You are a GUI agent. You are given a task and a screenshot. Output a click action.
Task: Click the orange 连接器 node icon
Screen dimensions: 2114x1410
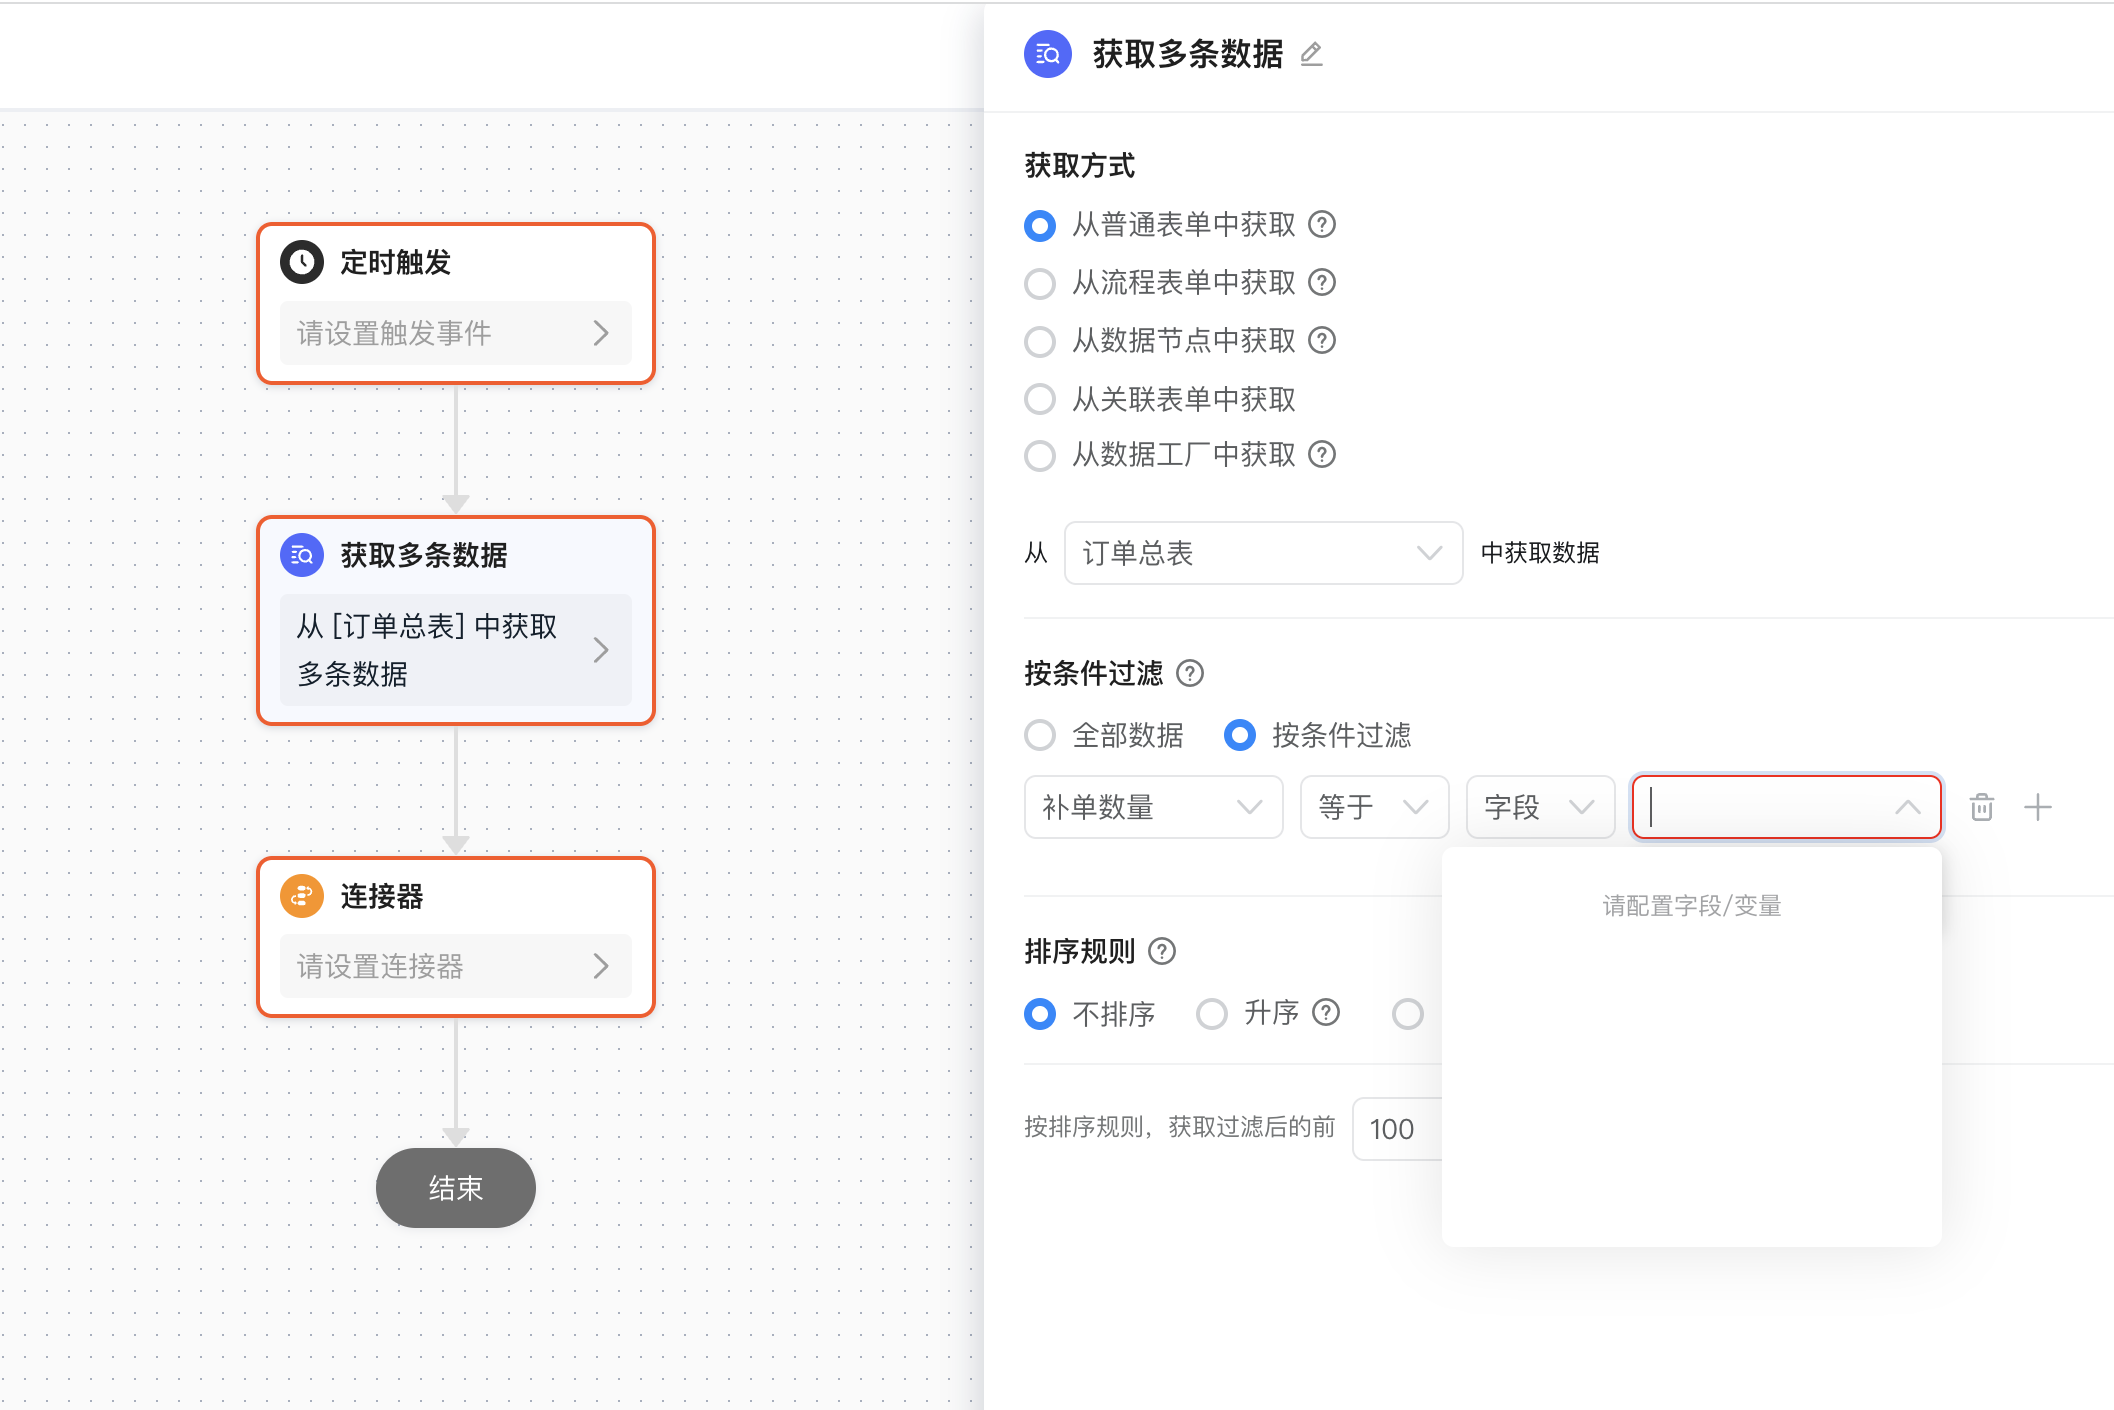302,896
